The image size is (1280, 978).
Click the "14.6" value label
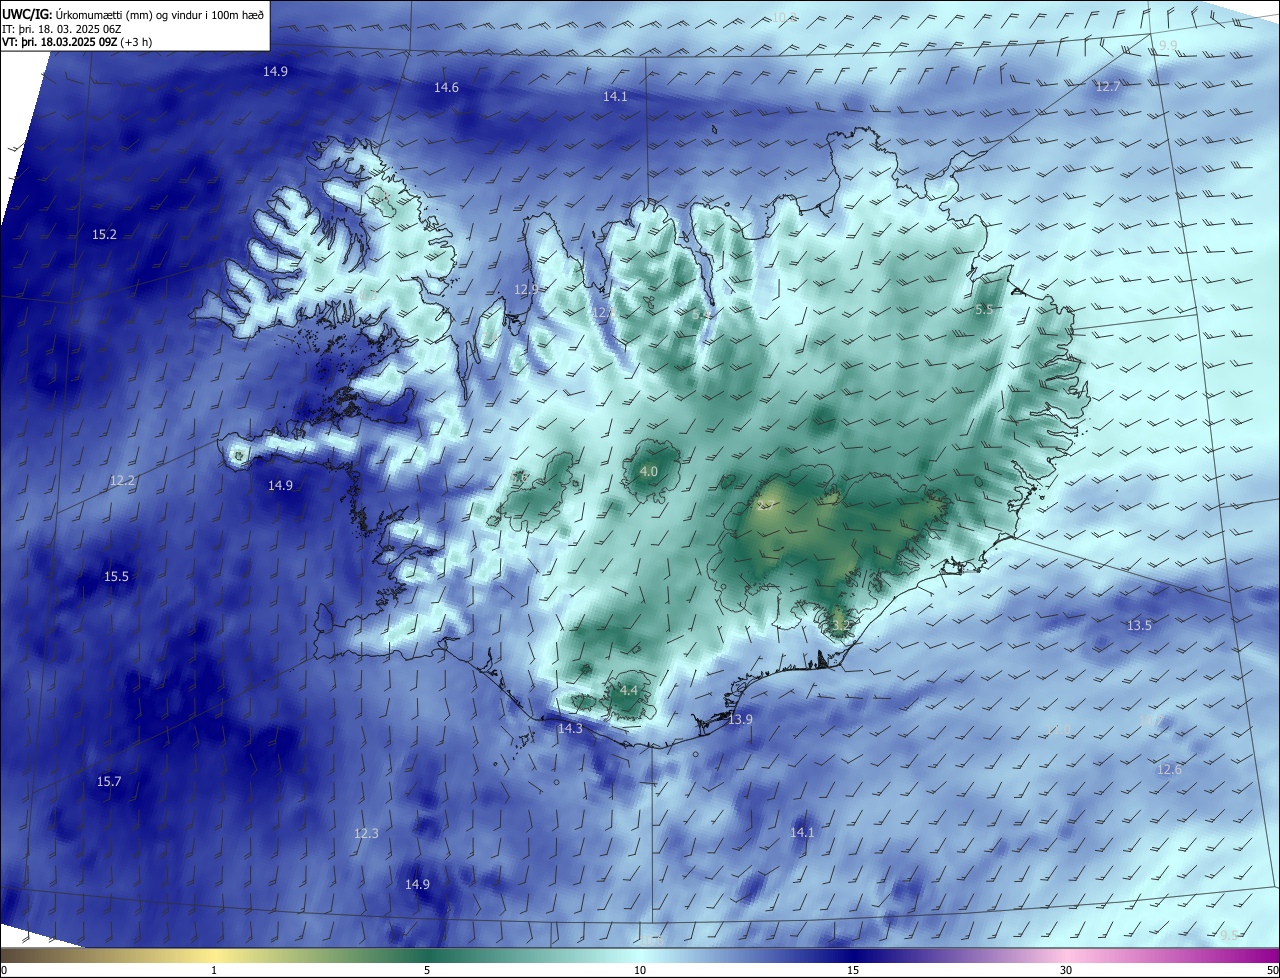[446, 88]
